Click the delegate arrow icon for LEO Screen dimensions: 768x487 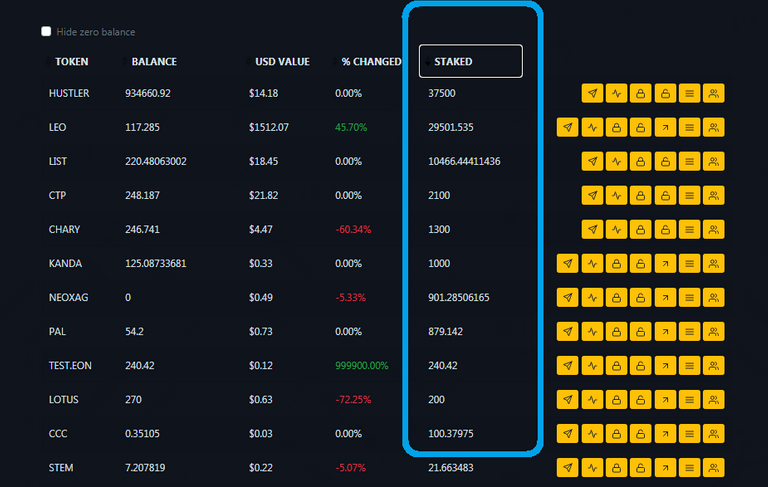pyautogui.click(x=665, y=127)
